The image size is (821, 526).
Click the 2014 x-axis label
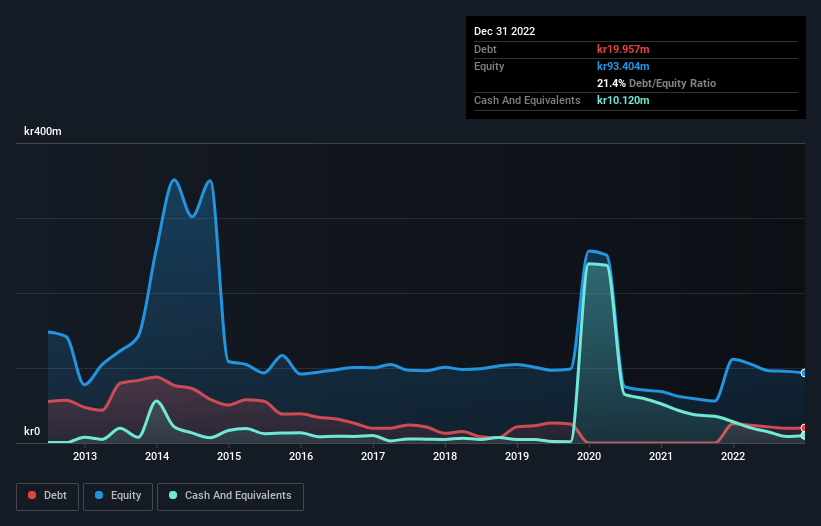click(157, 456)
